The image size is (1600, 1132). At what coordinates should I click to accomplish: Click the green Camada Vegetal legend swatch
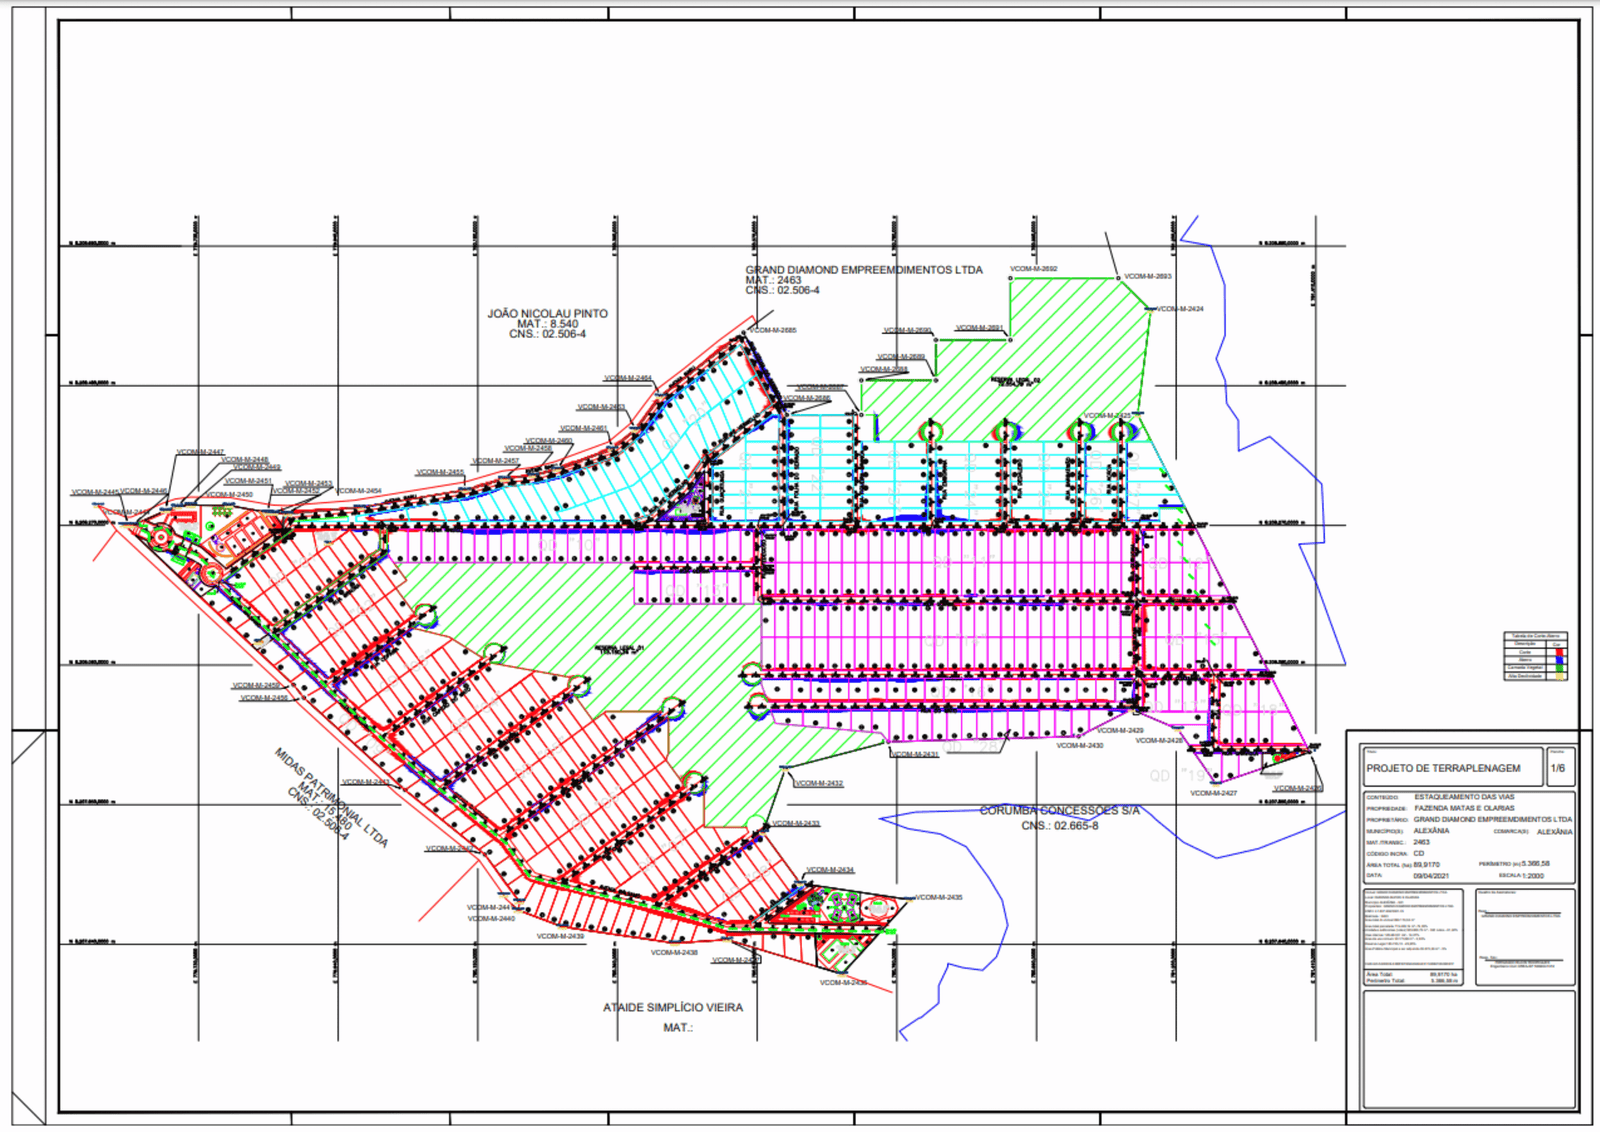pyautogui.click(x=1558, y=668)
